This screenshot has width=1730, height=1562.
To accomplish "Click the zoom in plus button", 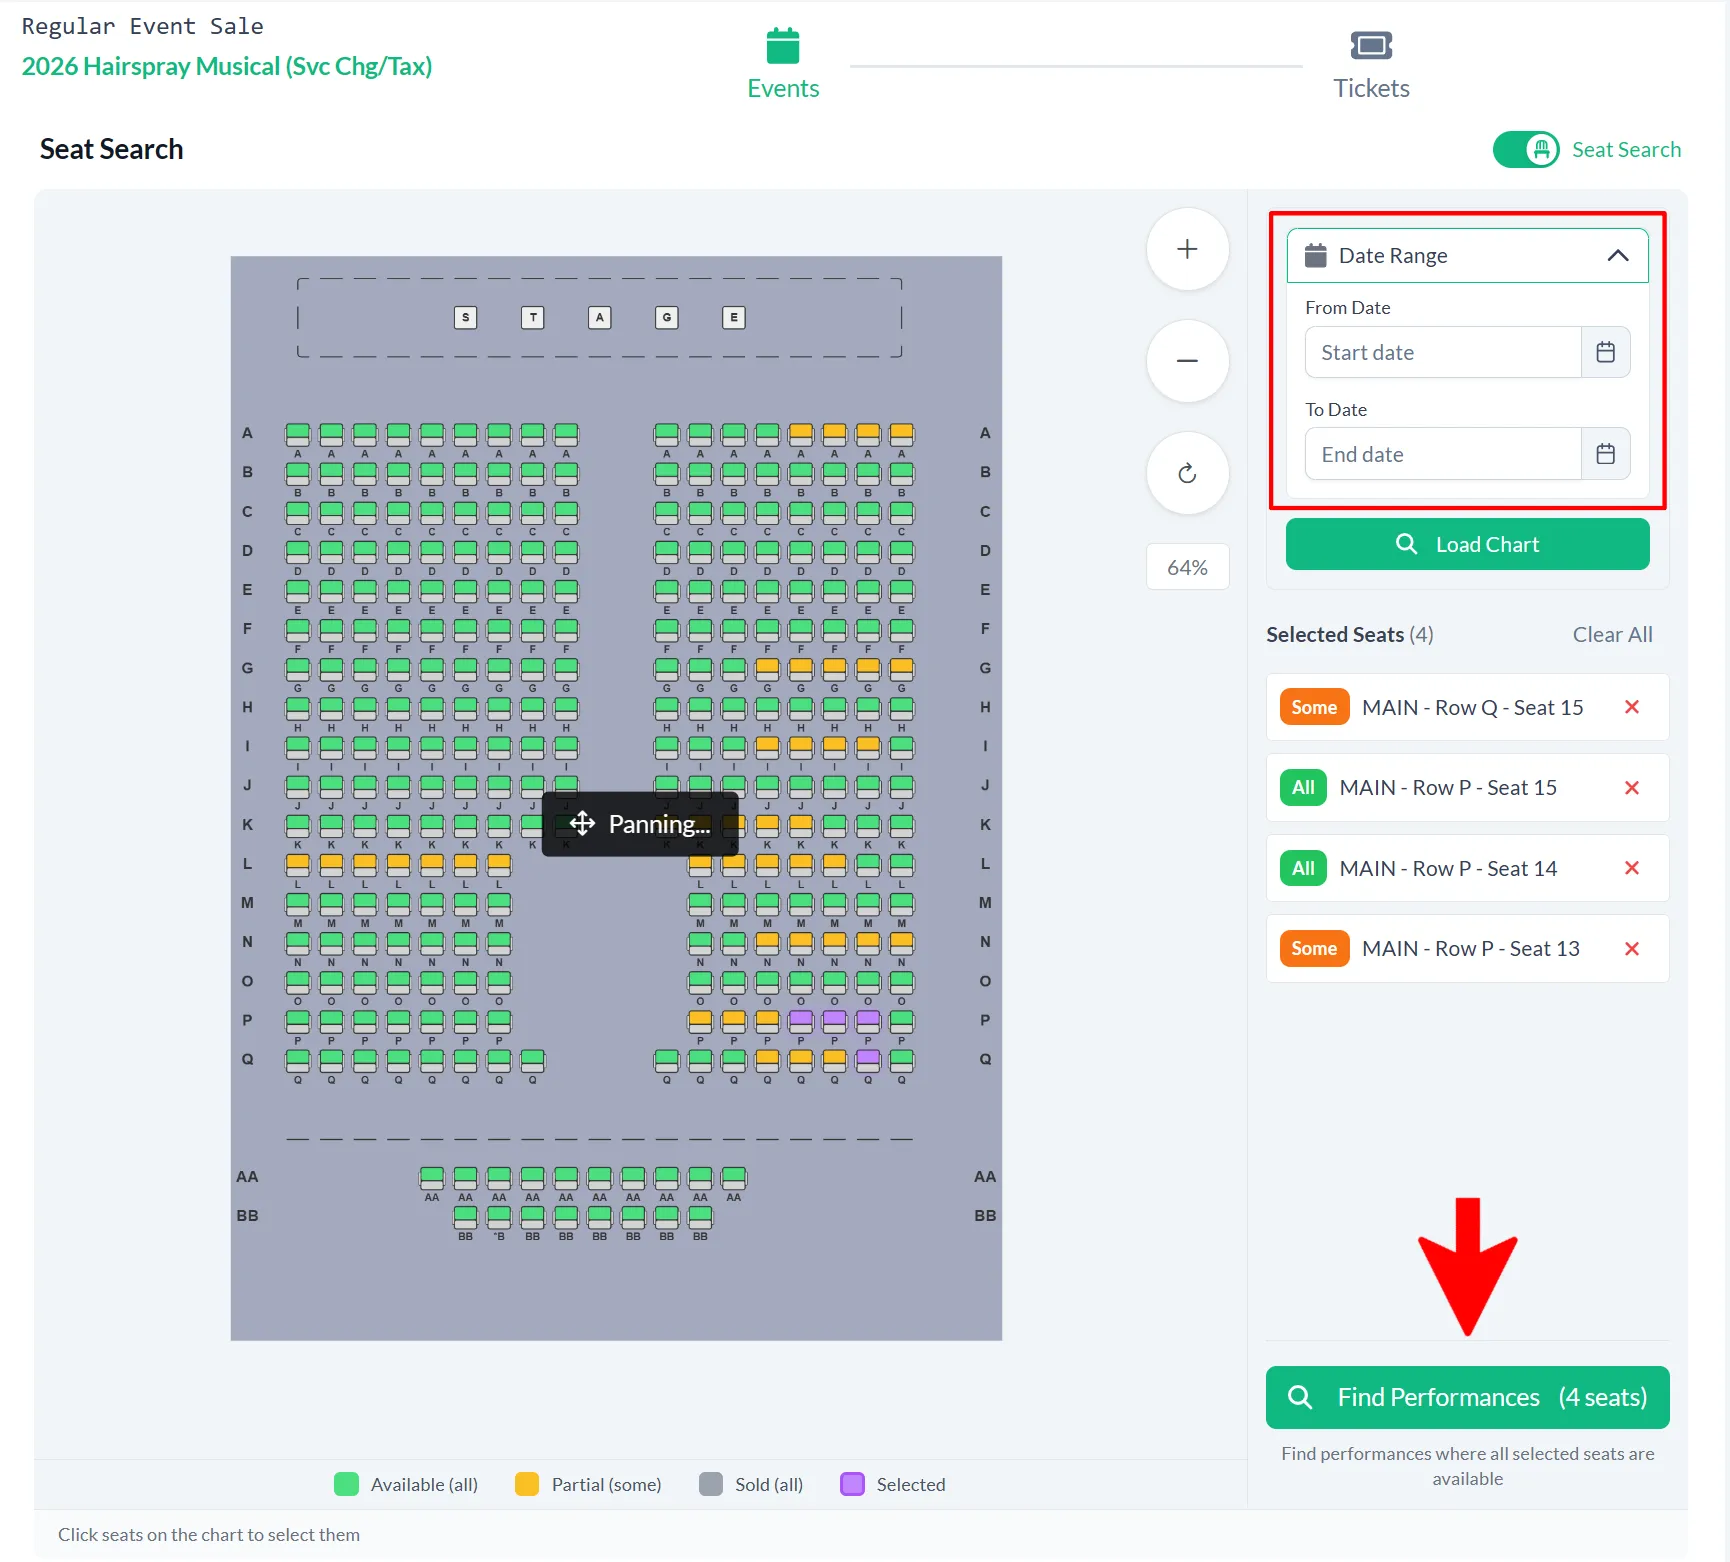I will click(1187, 249).
